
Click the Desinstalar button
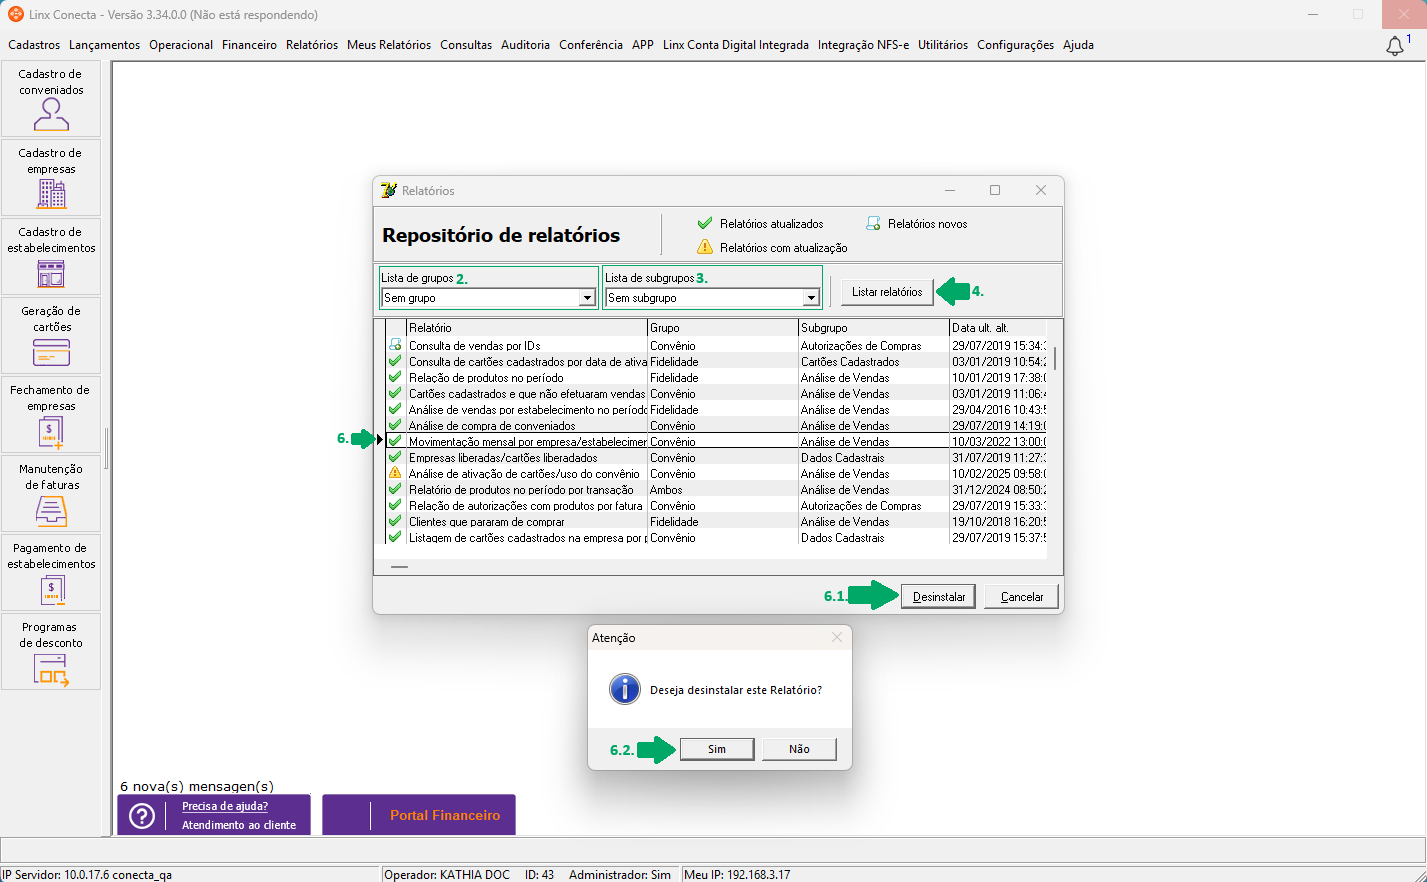939,597
